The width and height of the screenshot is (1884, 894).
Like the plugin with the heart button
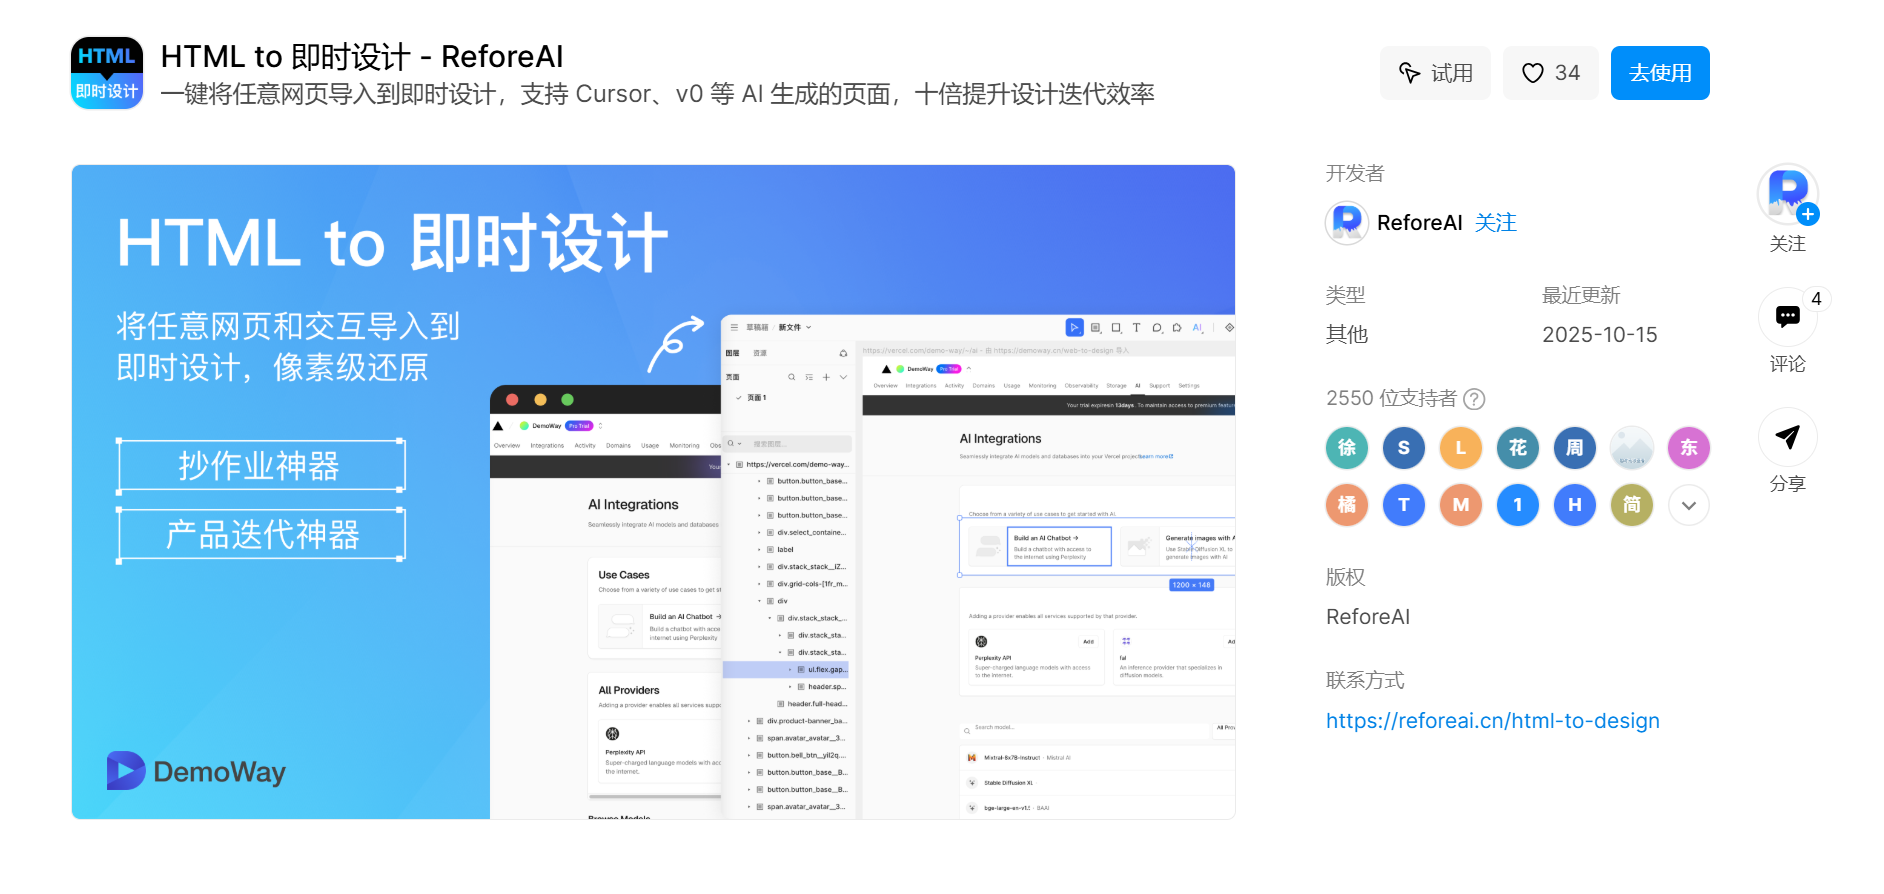pyautogui.click(x=1550, y=73)
